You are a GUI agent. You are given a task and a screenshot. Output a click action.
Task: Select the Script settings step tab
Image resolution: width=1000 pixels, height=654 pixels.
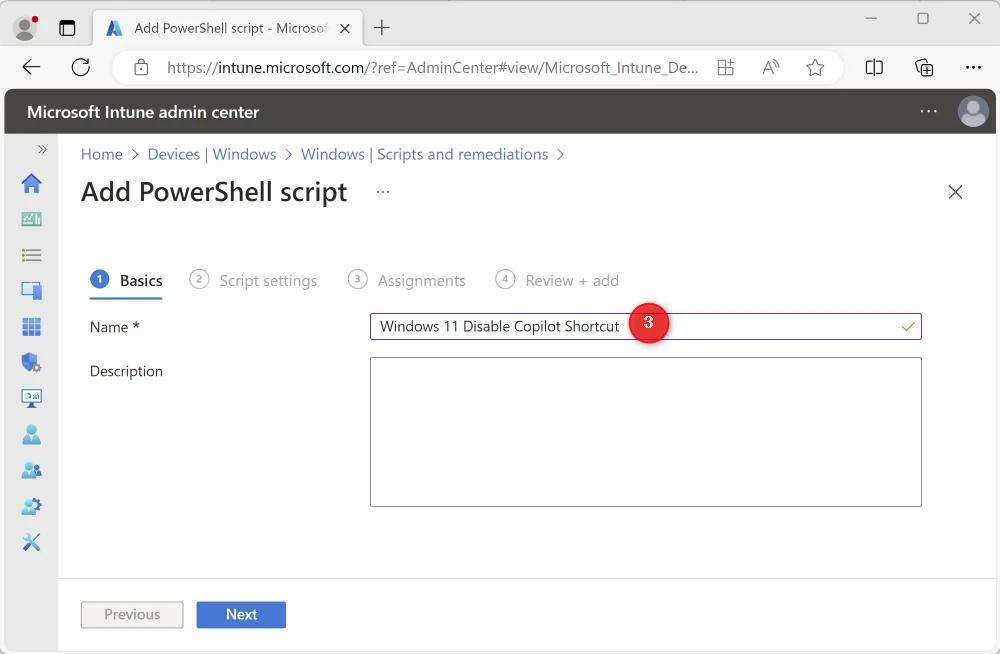coord(253,281)
